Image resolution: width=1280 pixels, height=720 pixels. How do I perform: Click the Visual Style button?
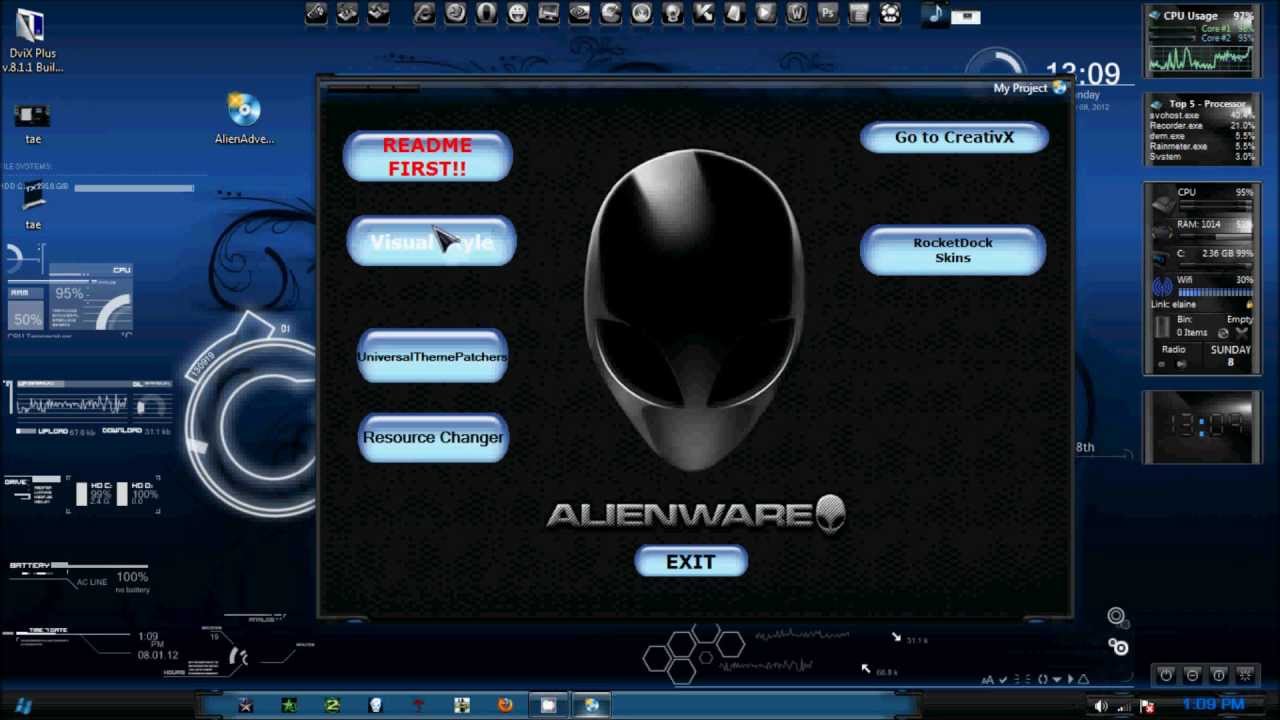[432, 242]
